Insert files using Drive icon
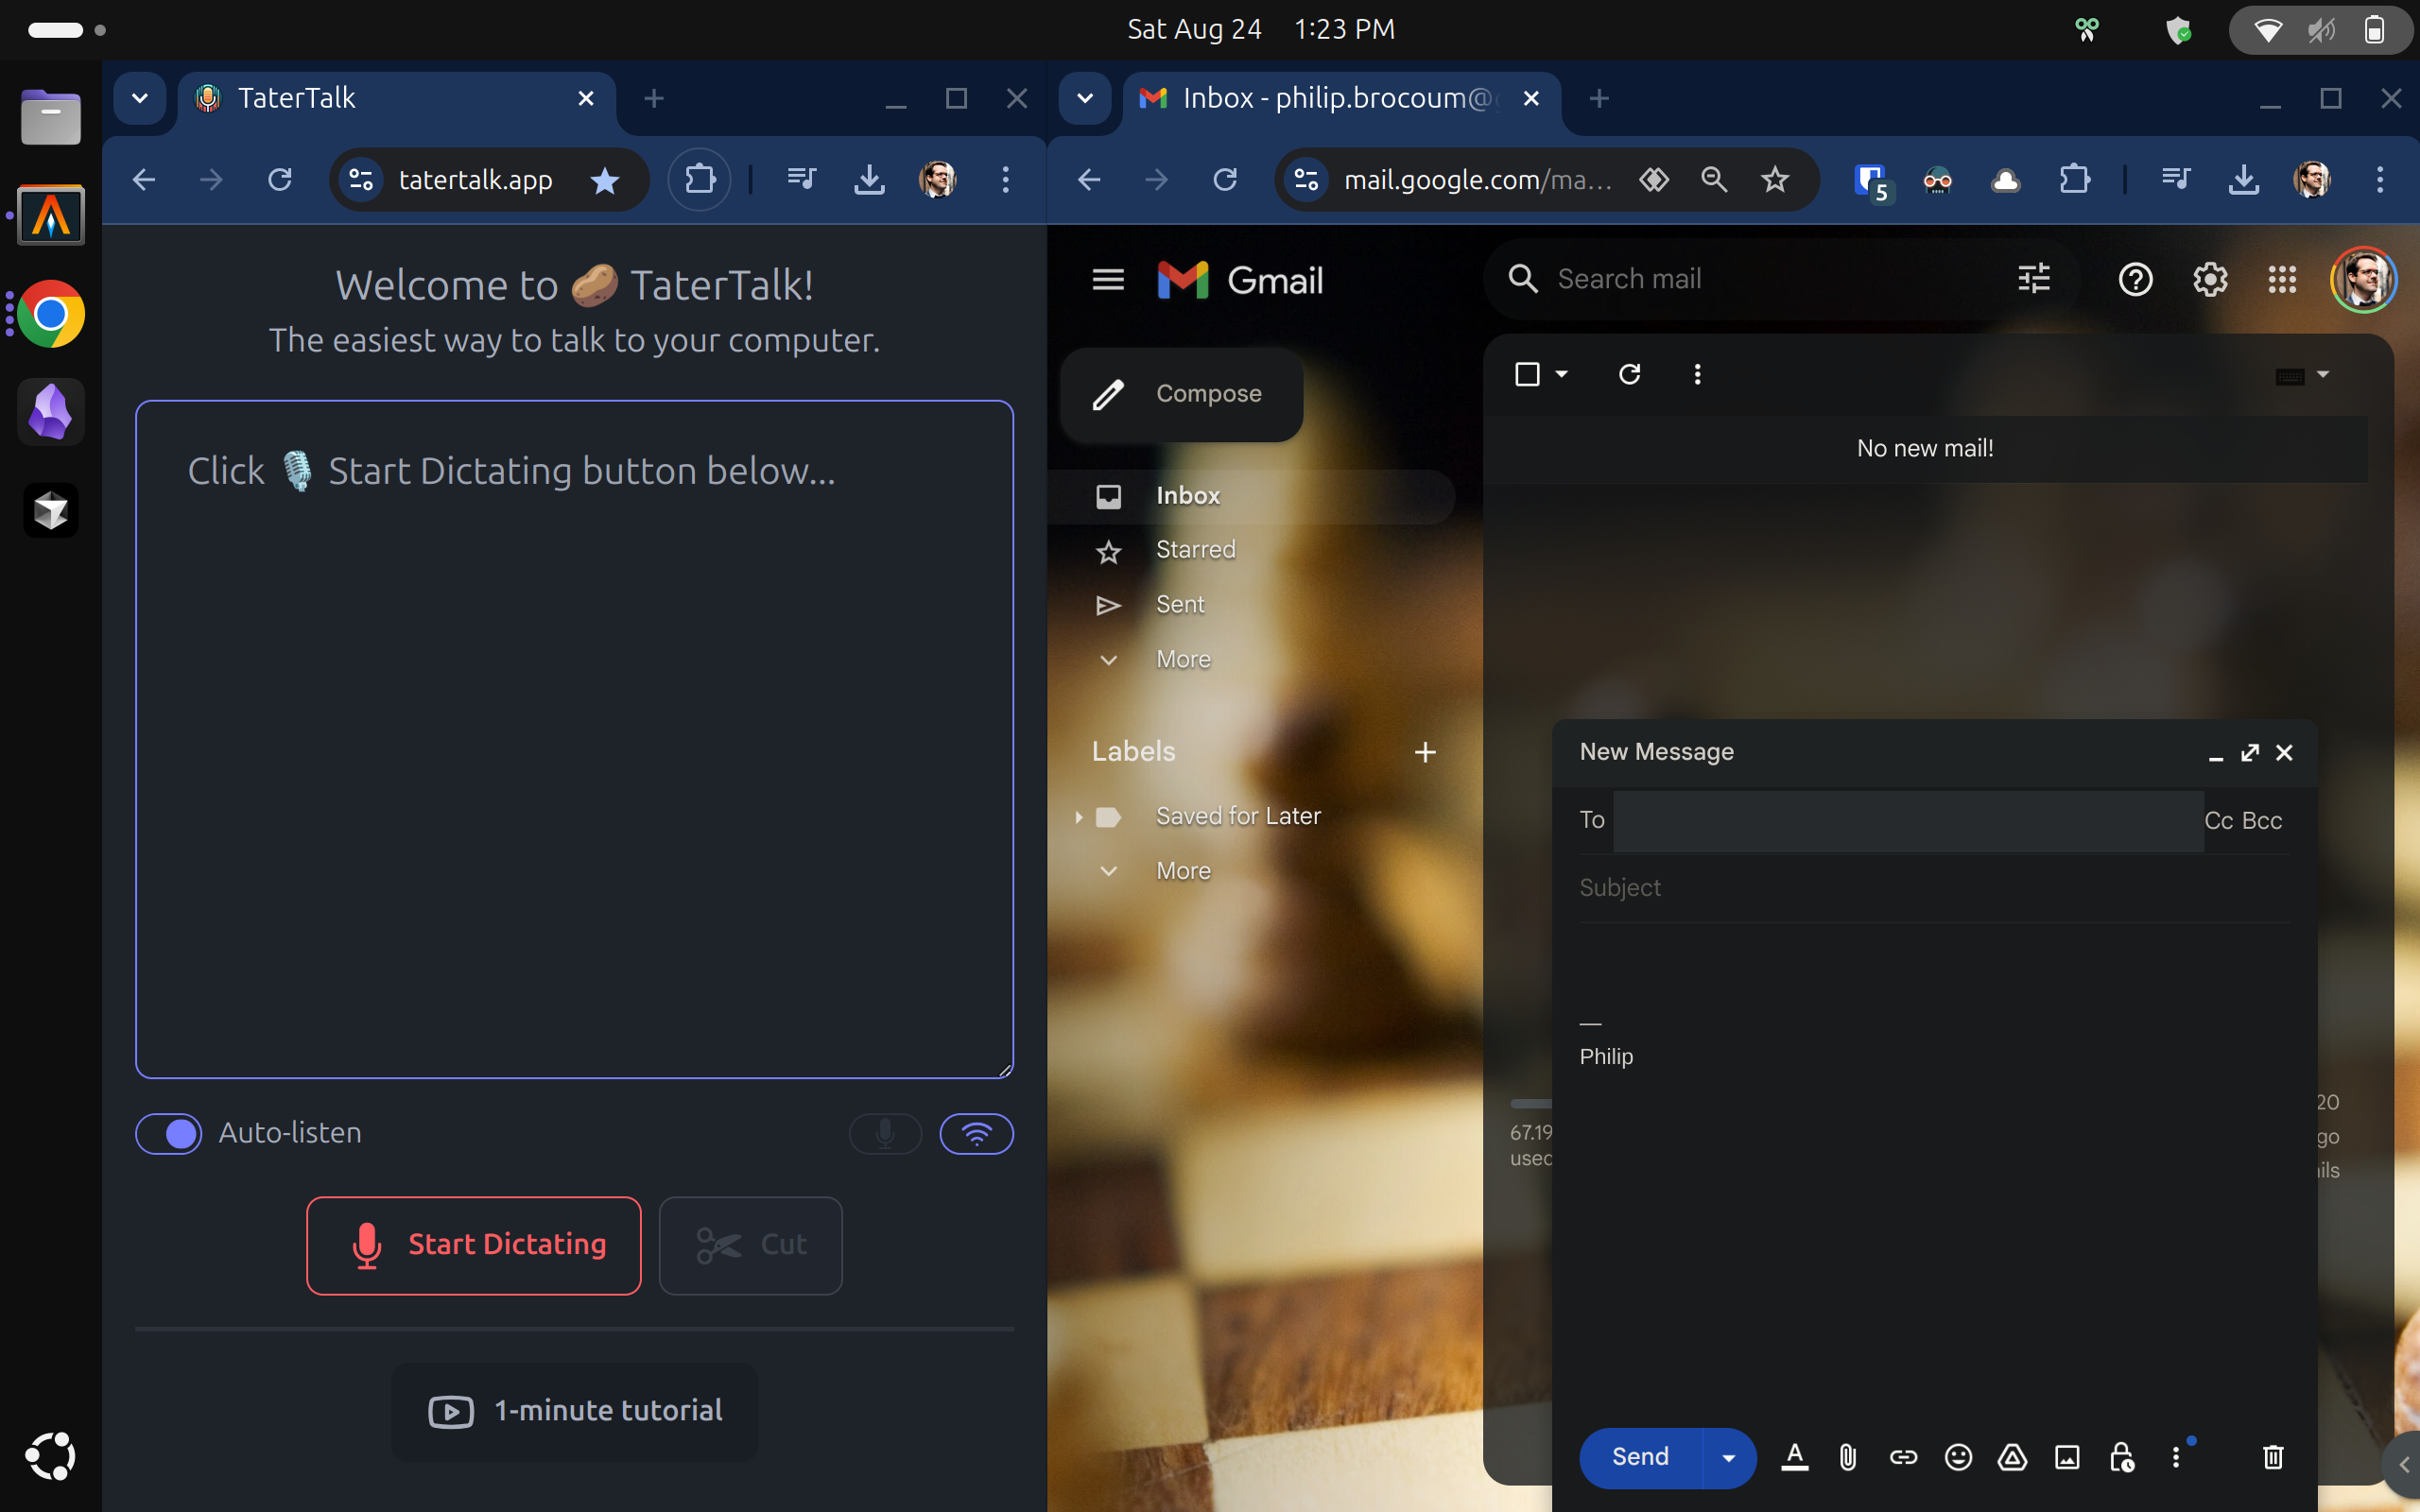Screen dimensions: 2420x1512 tap(2012, 1457)
